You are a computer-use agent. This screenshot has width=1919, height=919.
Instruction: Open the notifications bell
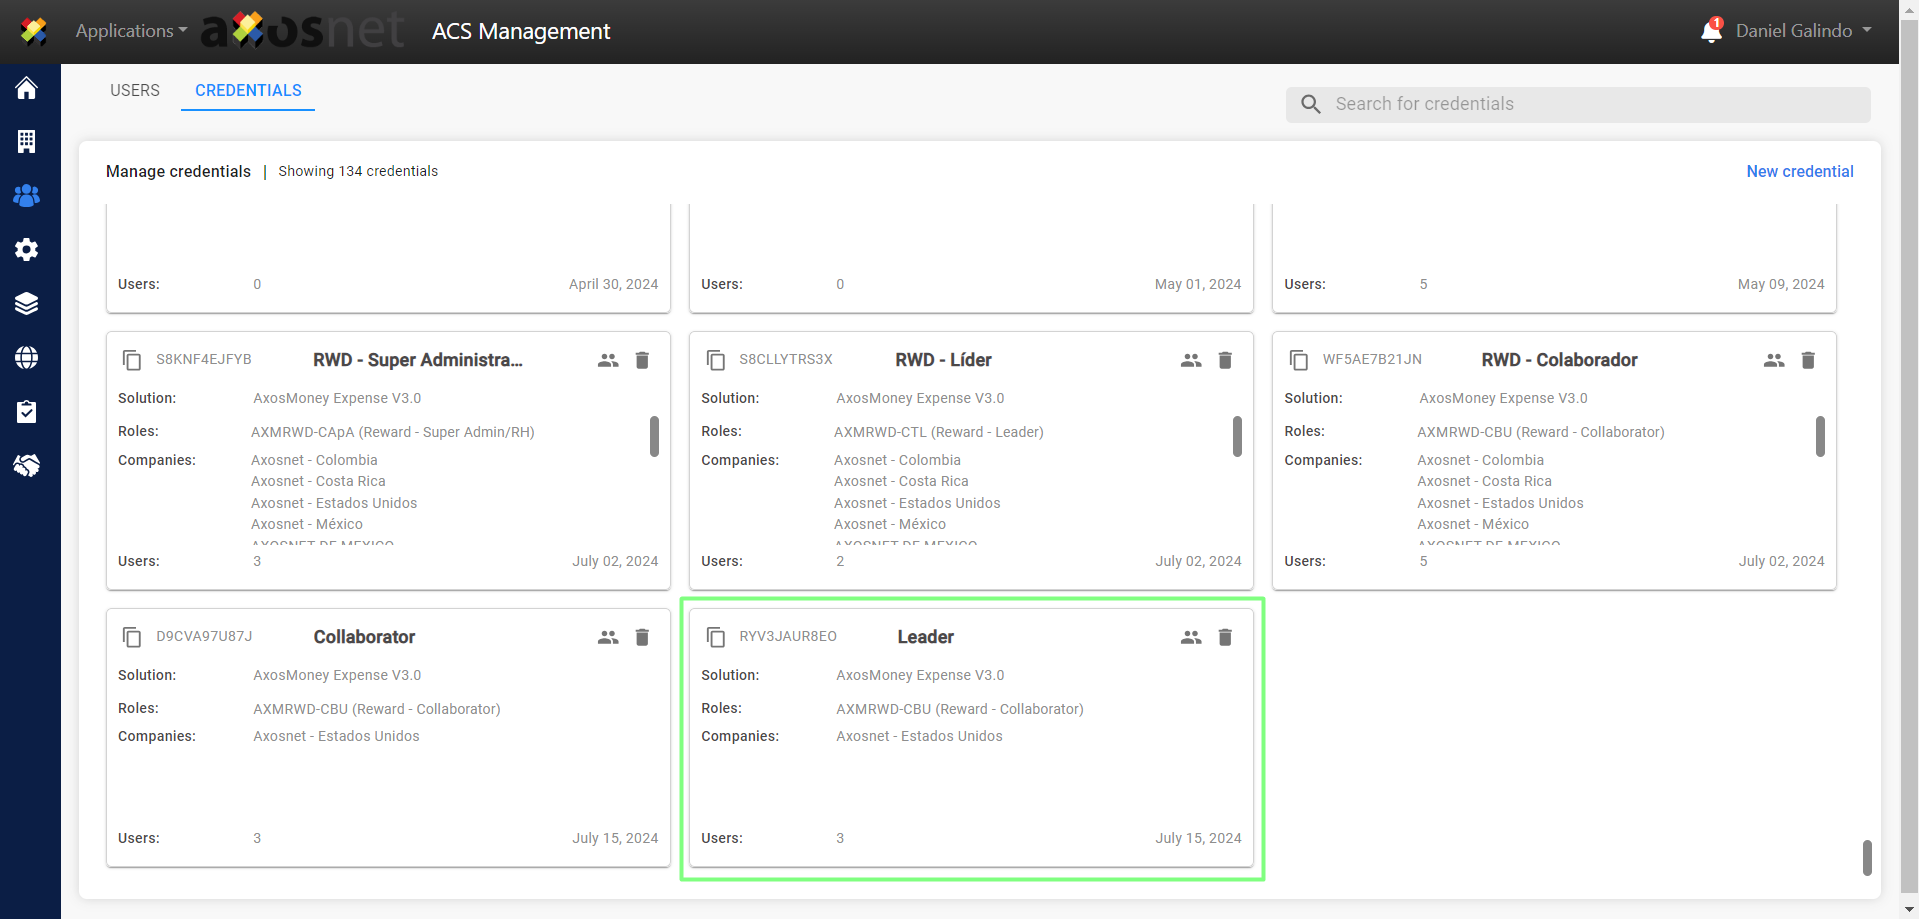pos(1711,31)
